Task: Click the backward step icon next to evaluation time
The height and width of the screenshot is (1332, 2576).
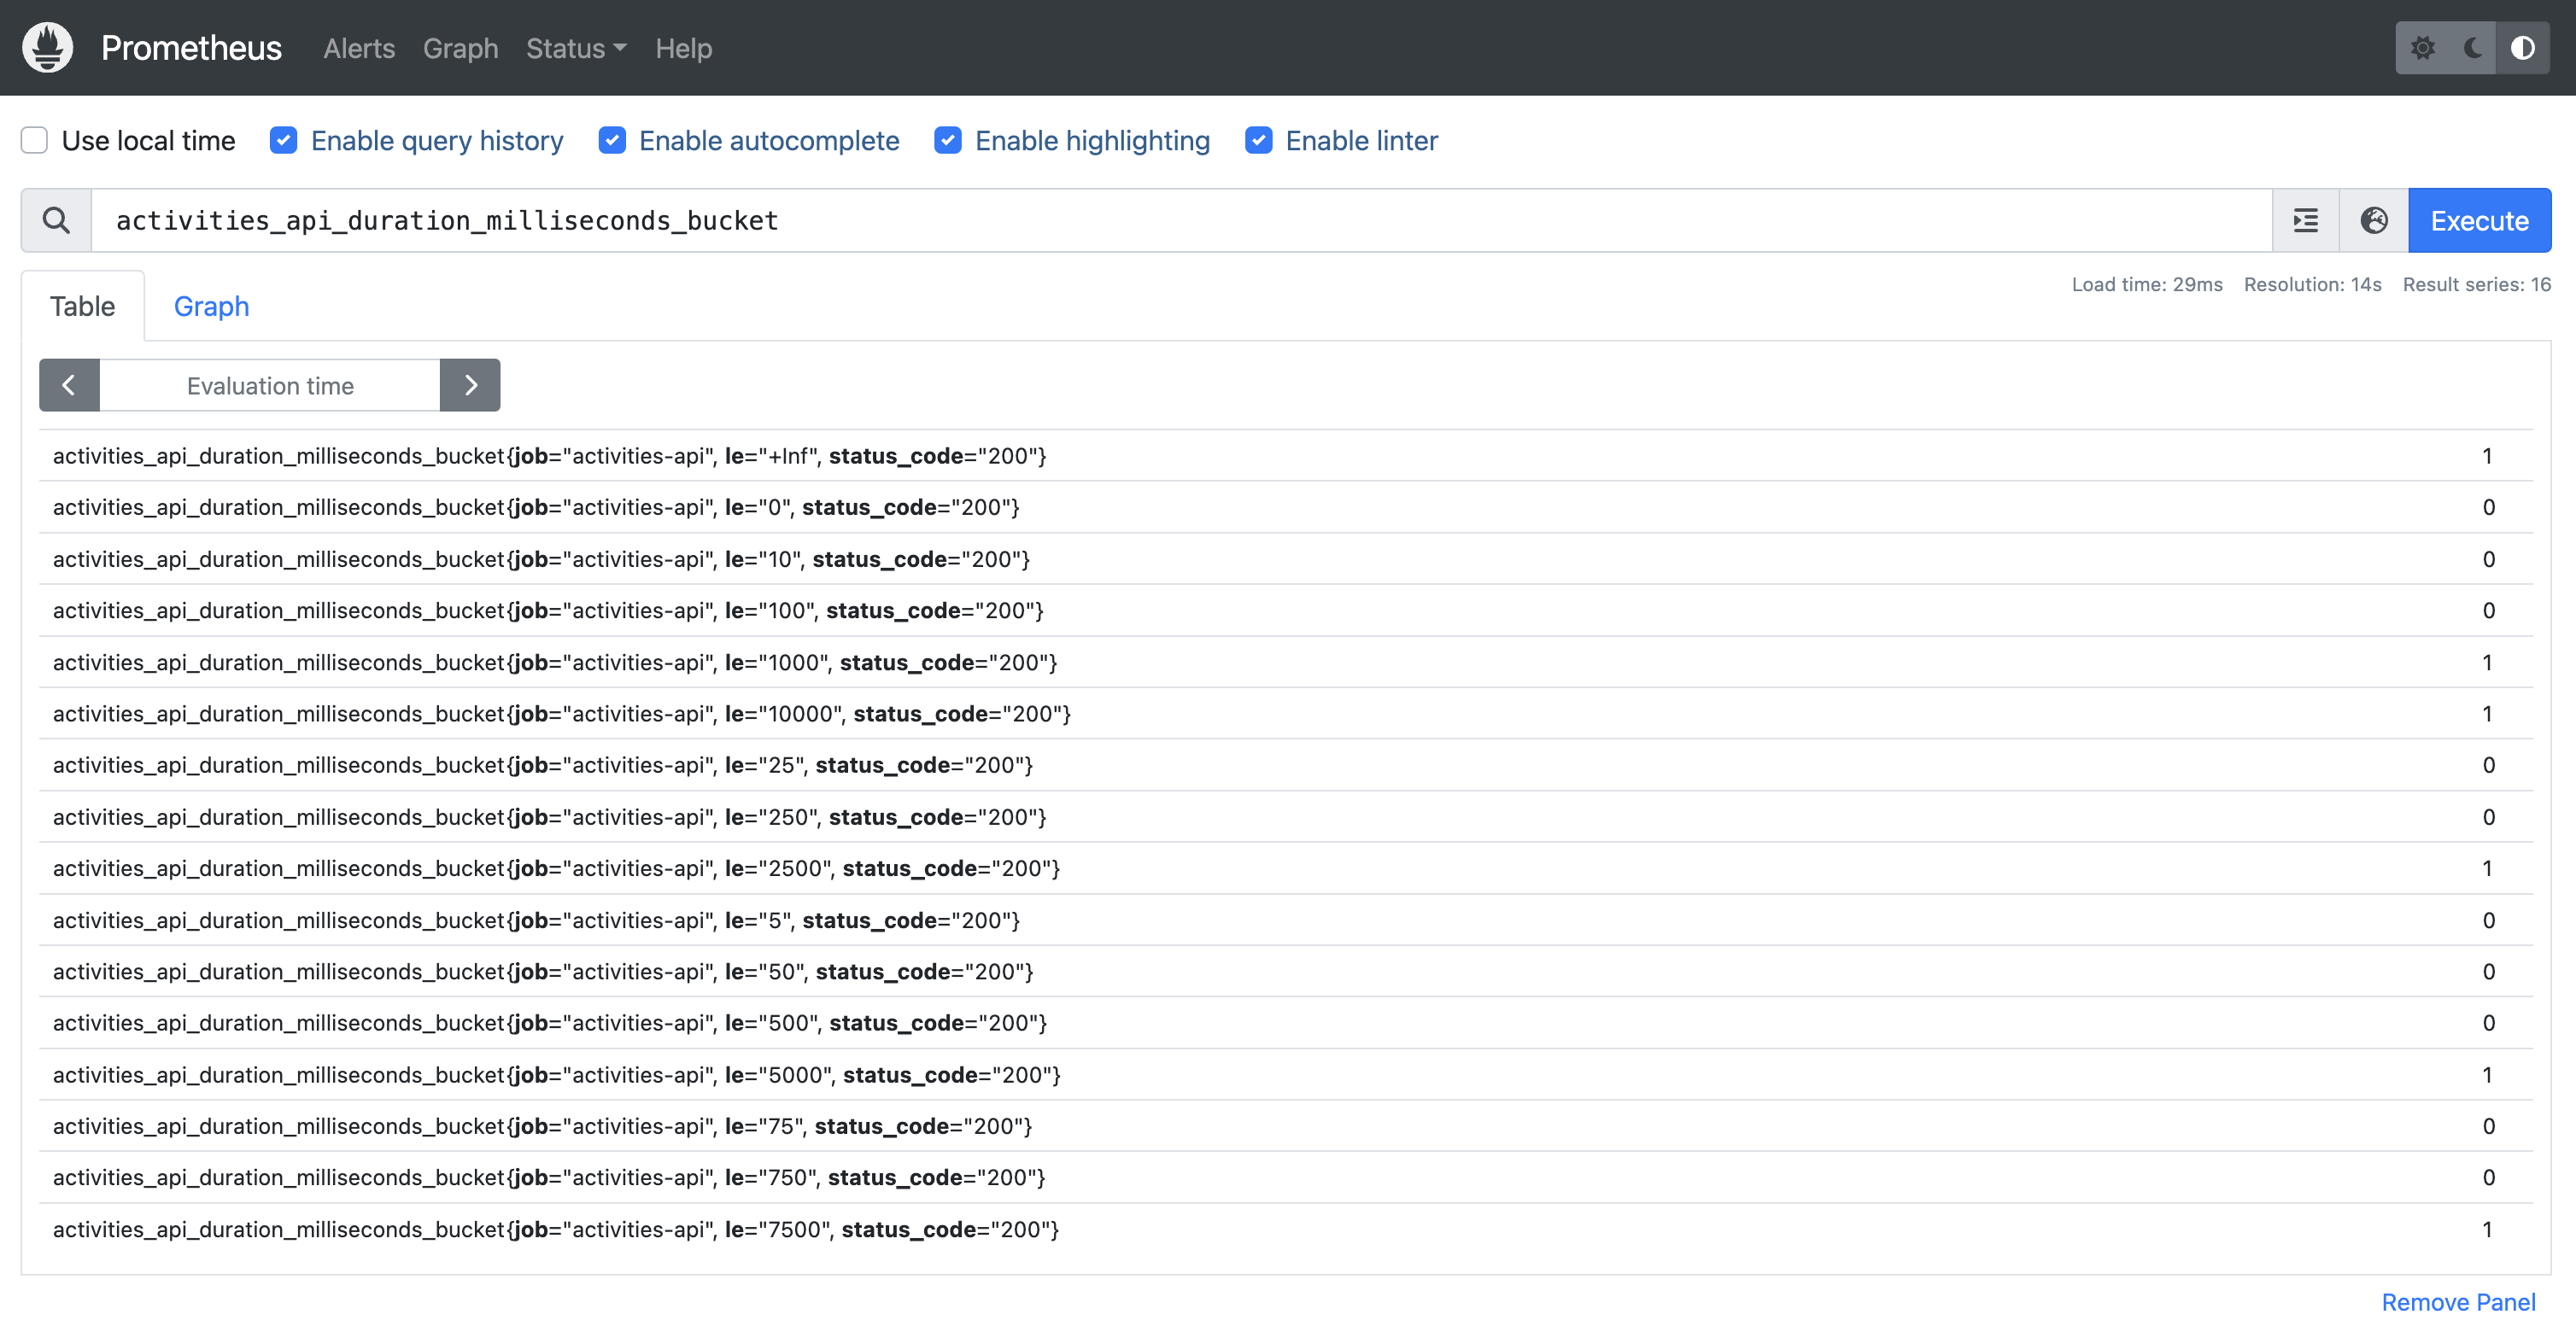Action: pyautogui.click(x=70, y=384)
